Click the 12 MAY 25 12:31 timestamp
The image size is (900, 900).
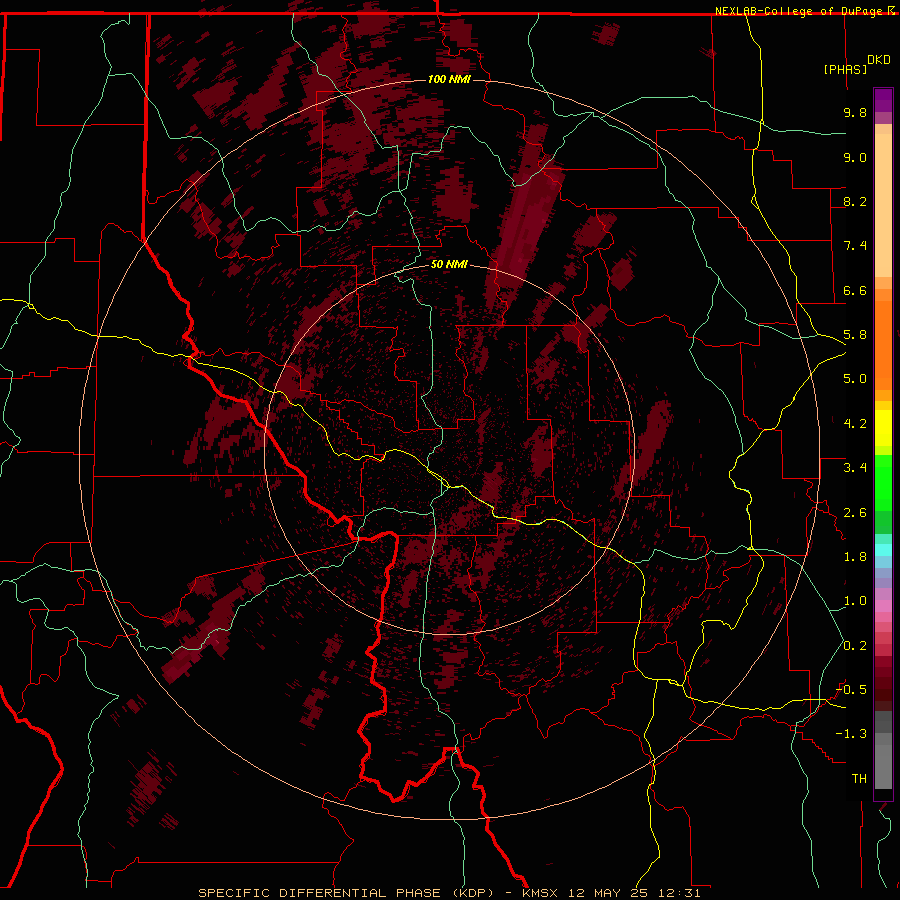click(x=634, y=893)
